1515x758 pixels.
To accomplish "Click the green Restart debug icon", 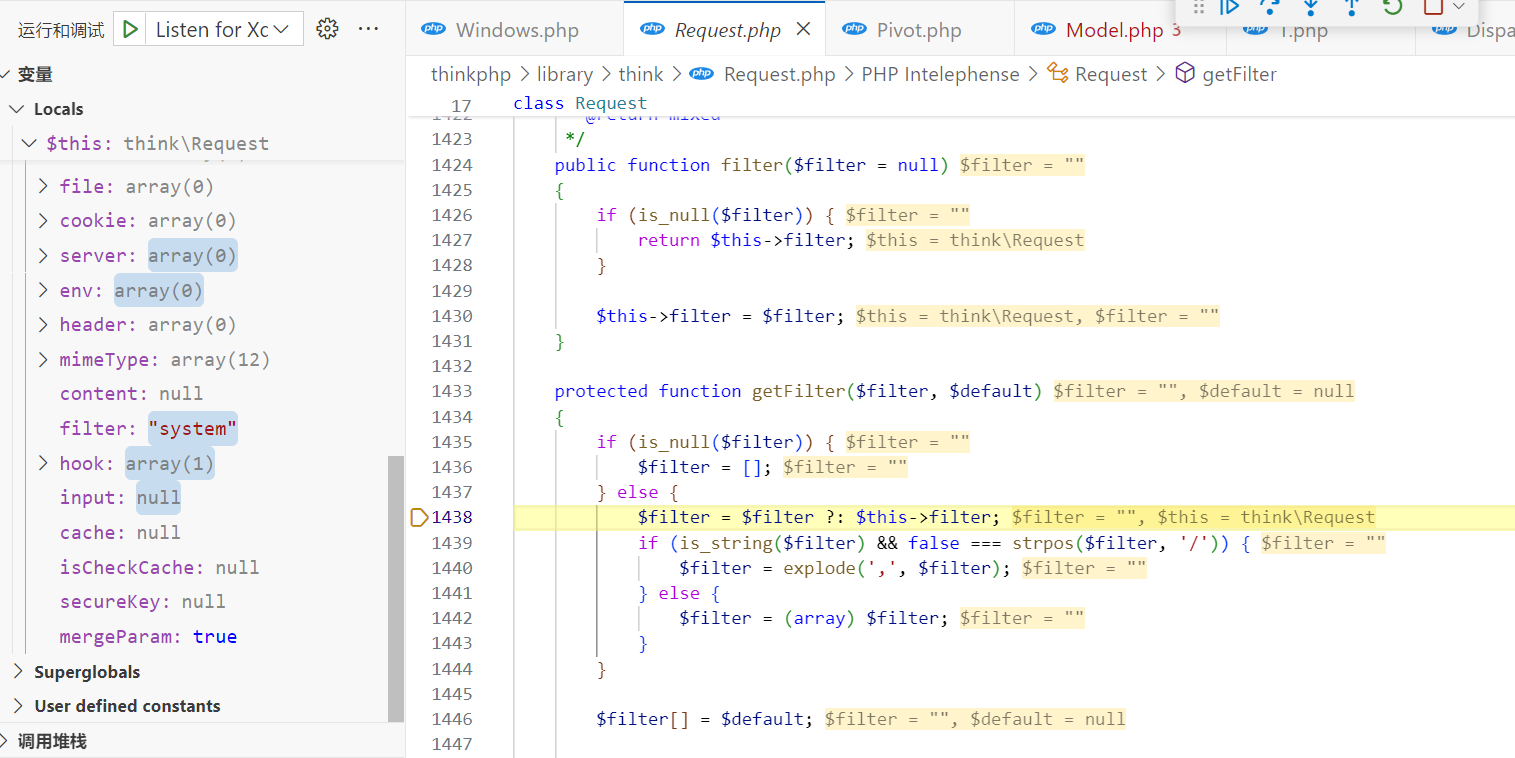I will point(1393,7).
